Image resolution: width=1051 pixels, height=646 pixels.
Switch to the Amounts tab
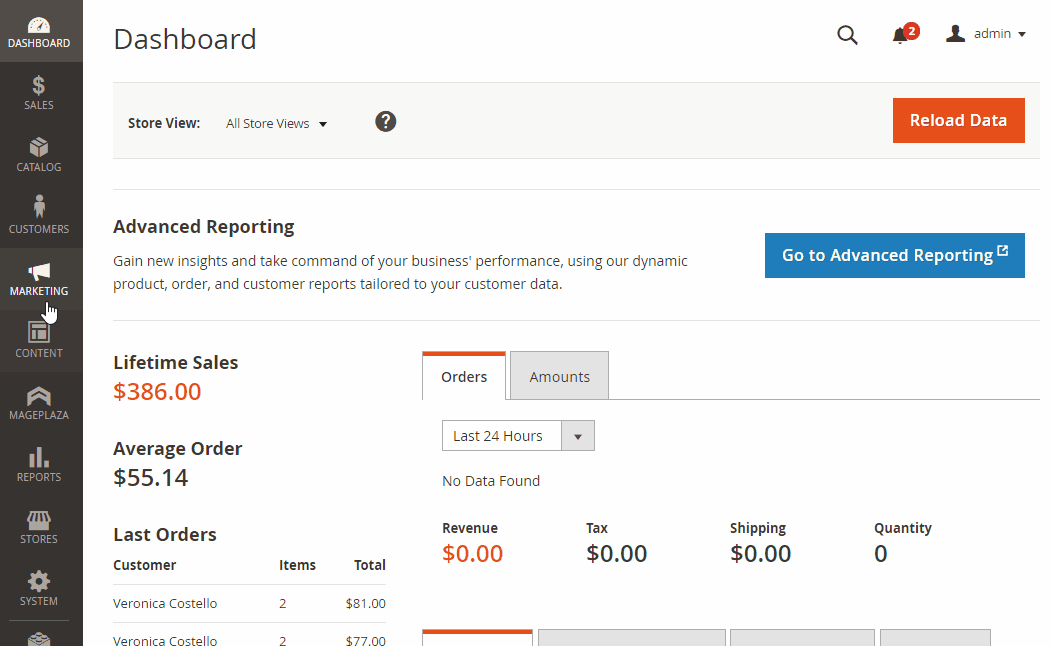pyautogui.click(x=559, y=377)
